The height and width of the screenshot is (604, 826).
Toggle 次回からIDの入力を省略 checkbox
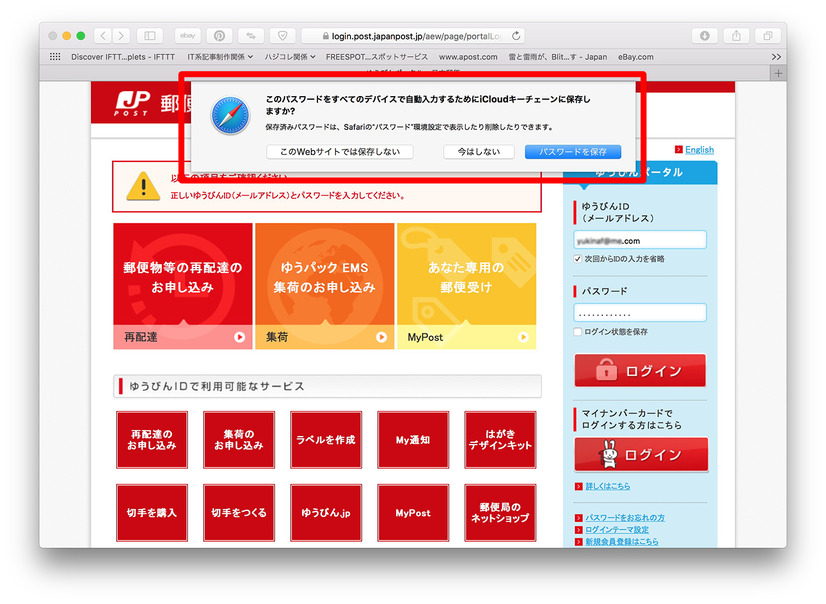(577, 259)
